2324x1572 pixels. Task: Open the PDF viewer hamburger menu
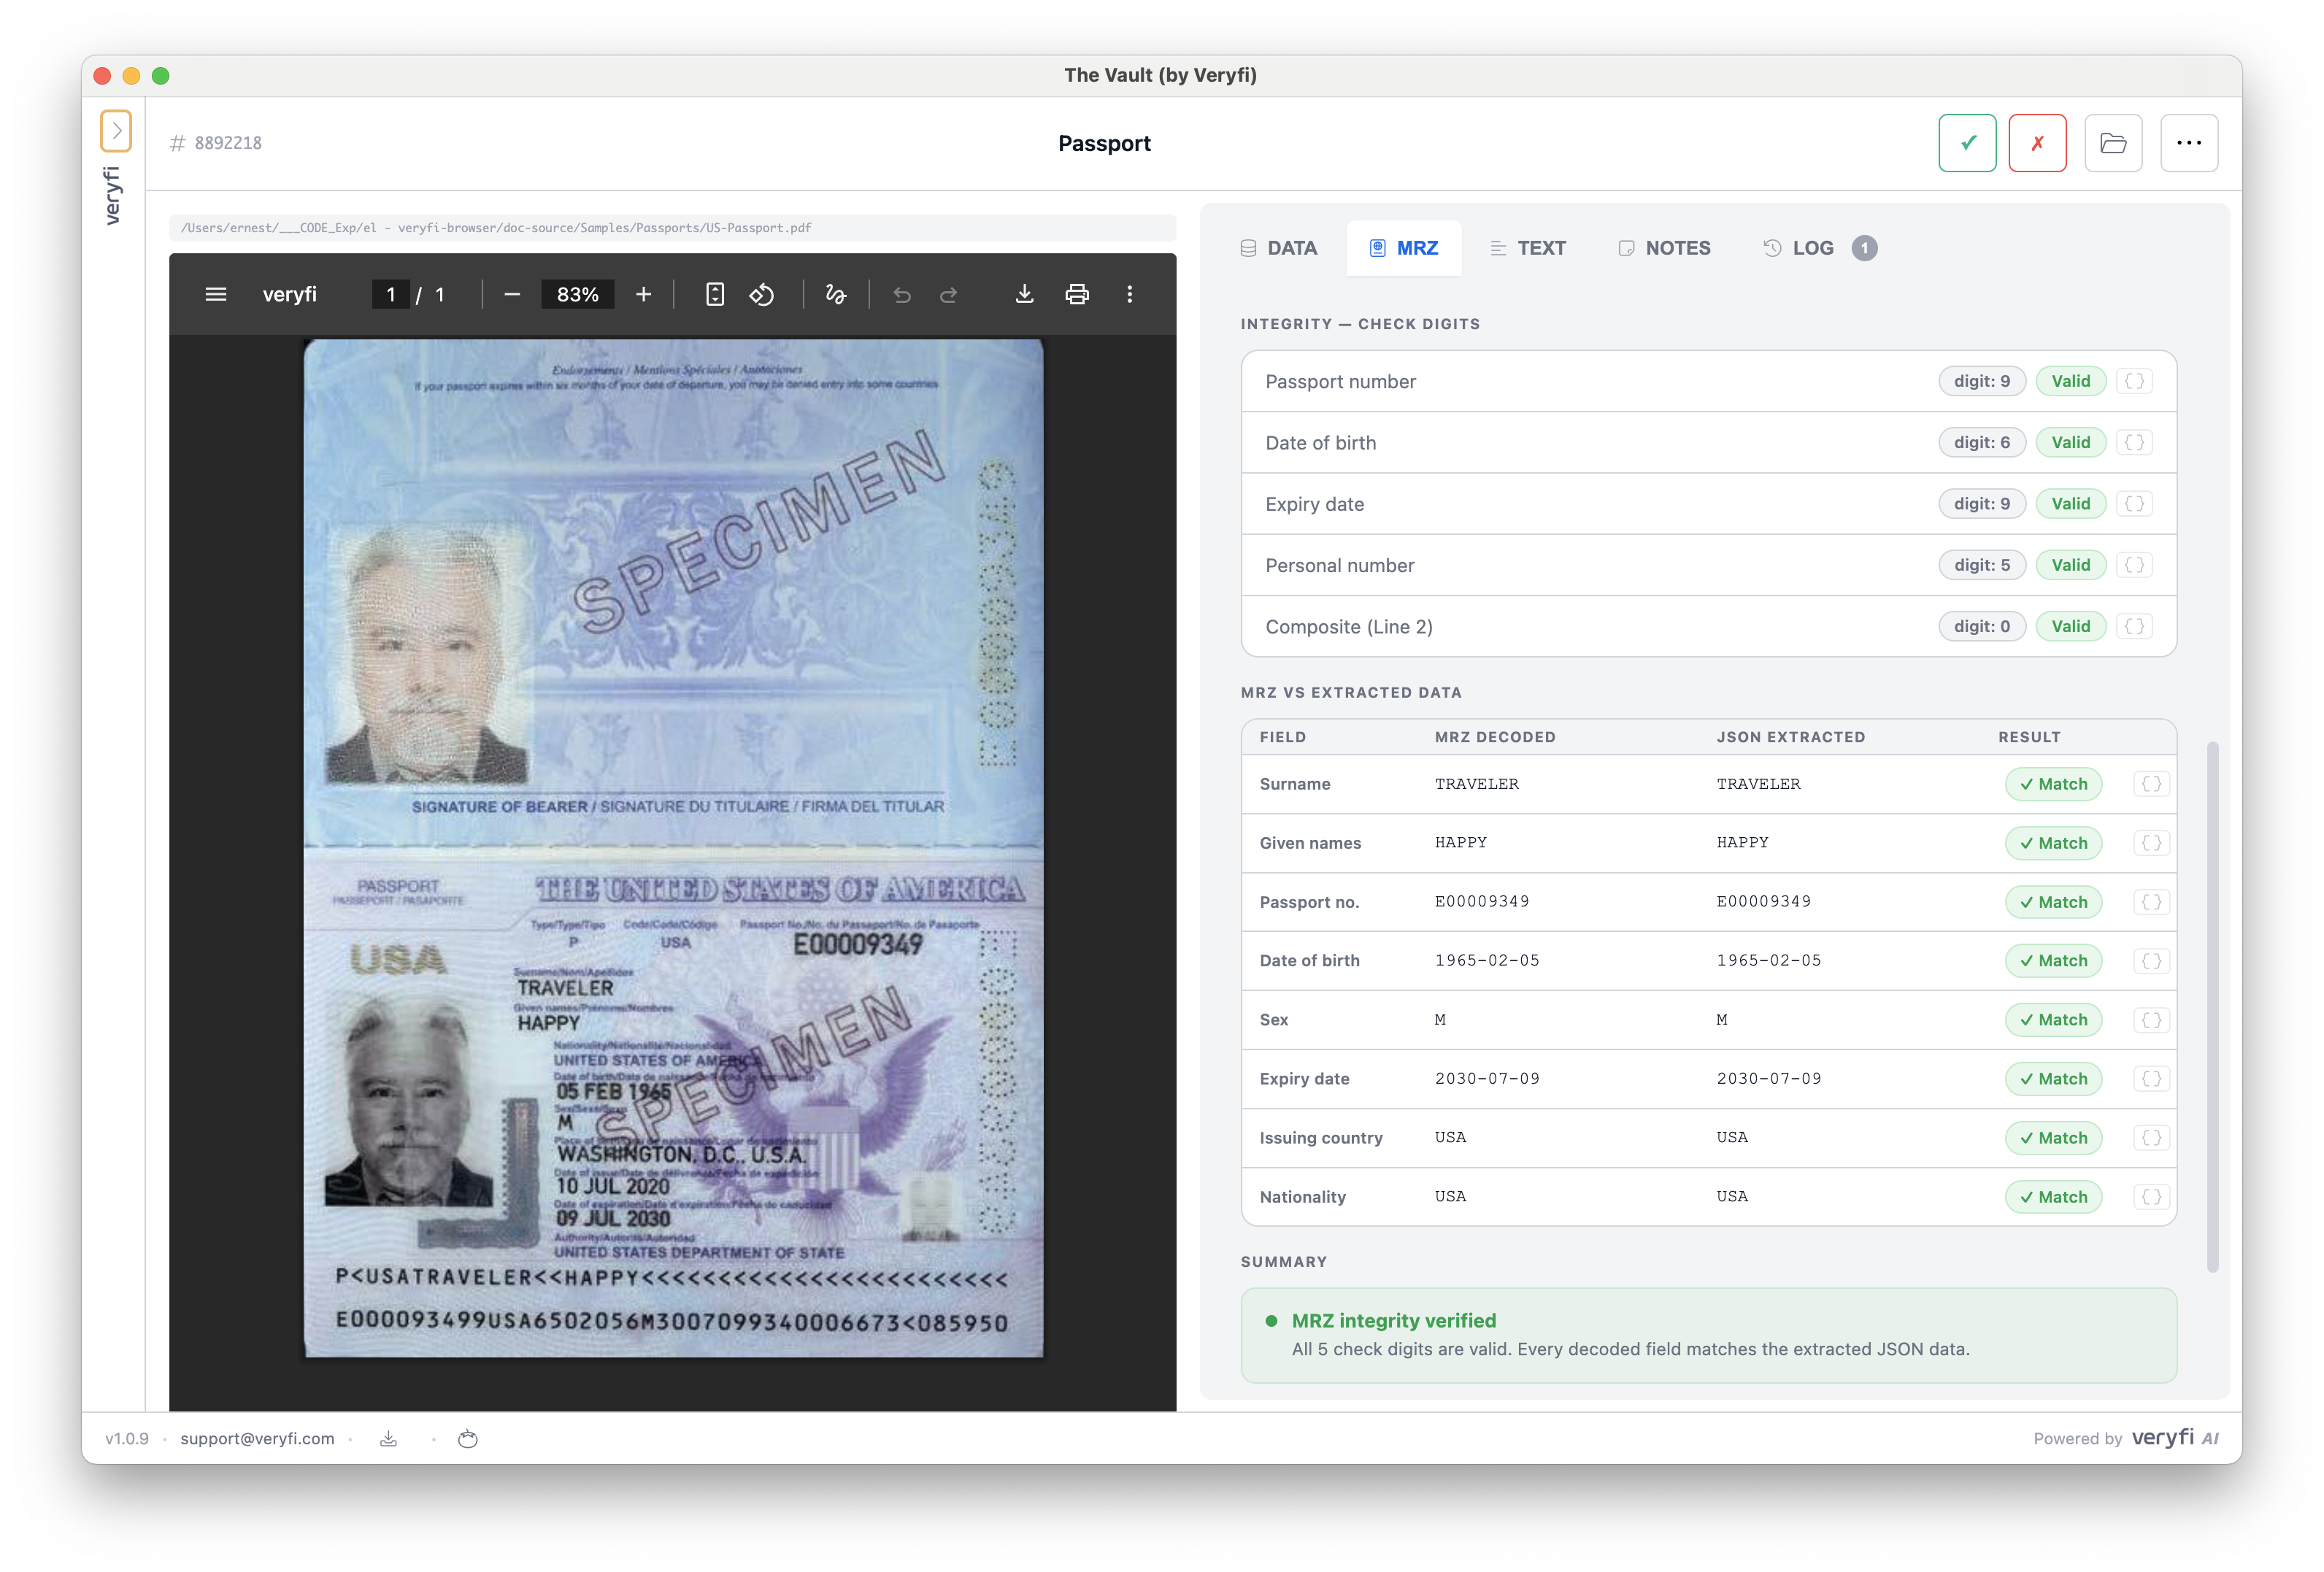[x=215, y=294]
